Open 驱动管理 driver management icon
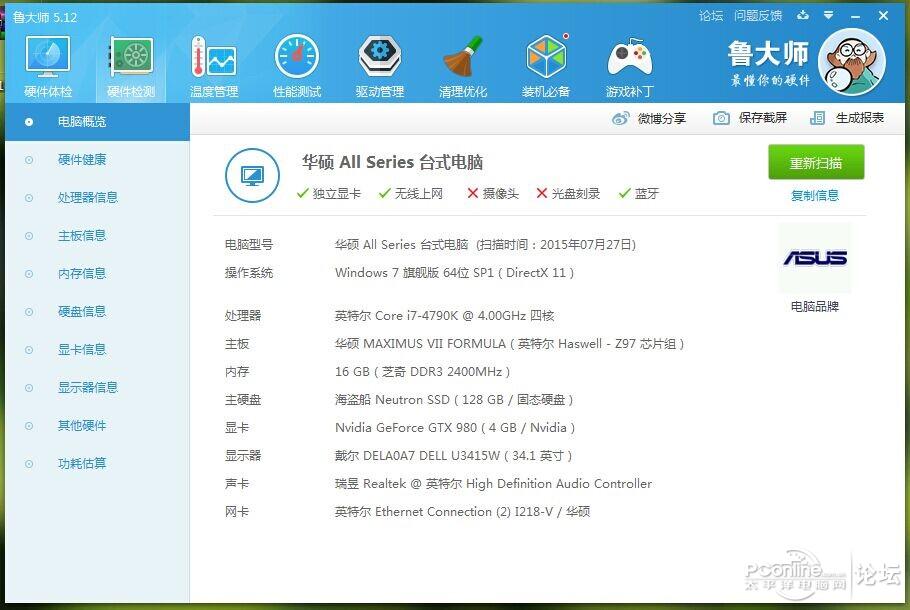This screenshot has height=610, width=910. click(380, 57)
